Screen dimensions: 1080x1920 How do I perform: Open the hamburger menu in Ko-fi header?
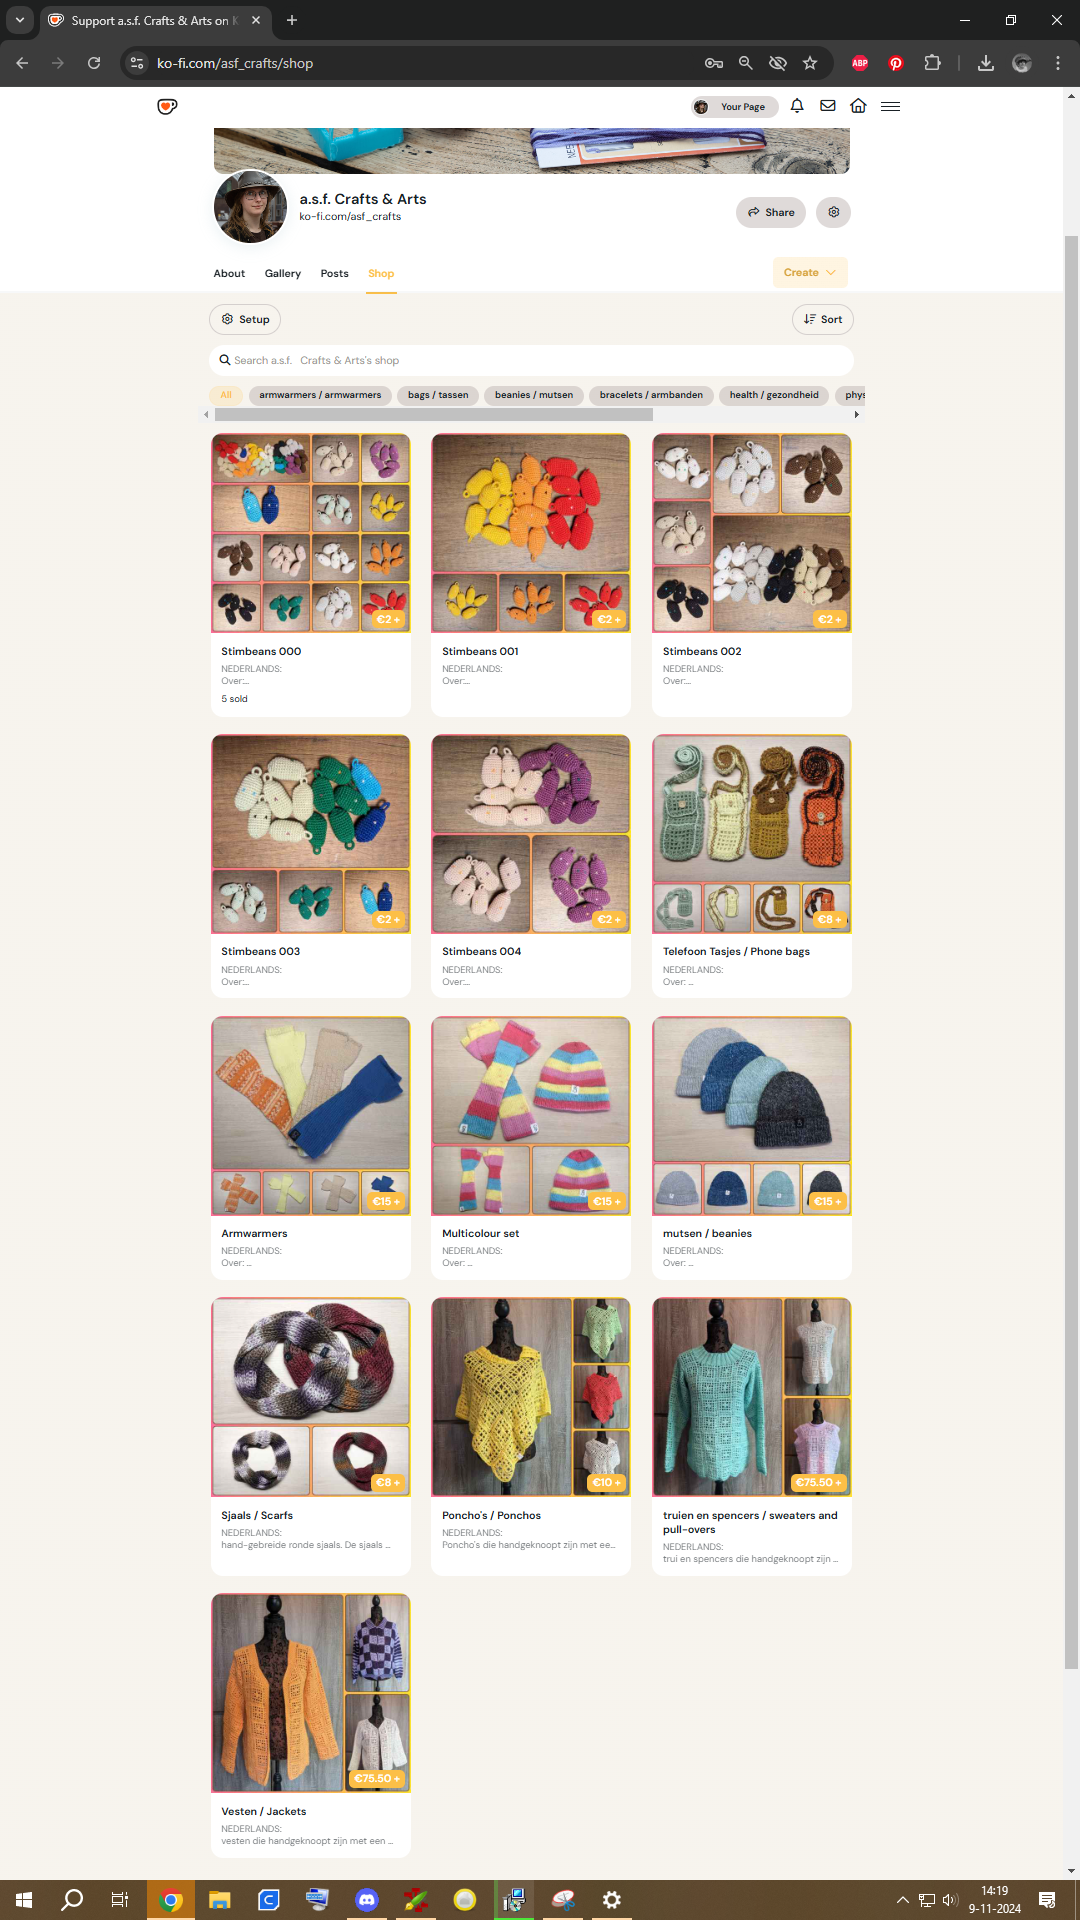click(890, 106)
